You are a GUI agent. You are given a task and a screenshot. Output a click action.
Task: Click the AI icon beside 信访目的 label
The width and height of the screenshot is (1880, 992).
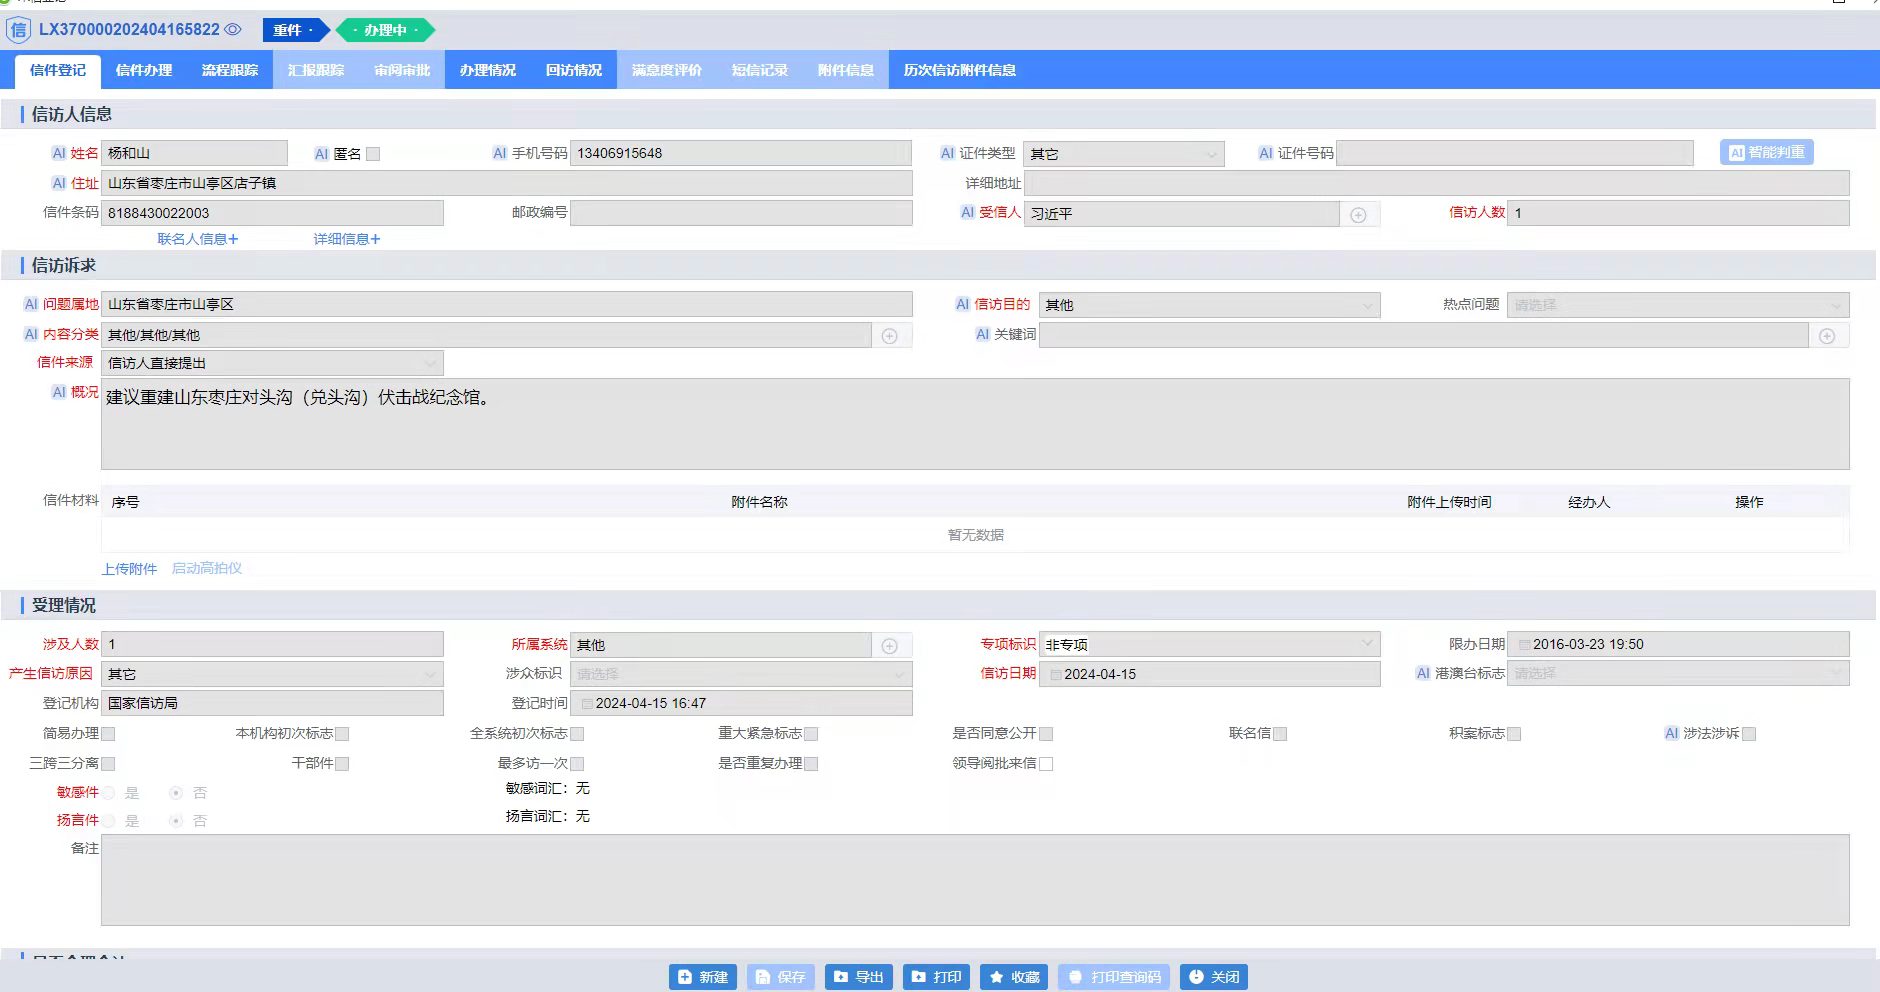pyautogui.click(x=963, y=304)
